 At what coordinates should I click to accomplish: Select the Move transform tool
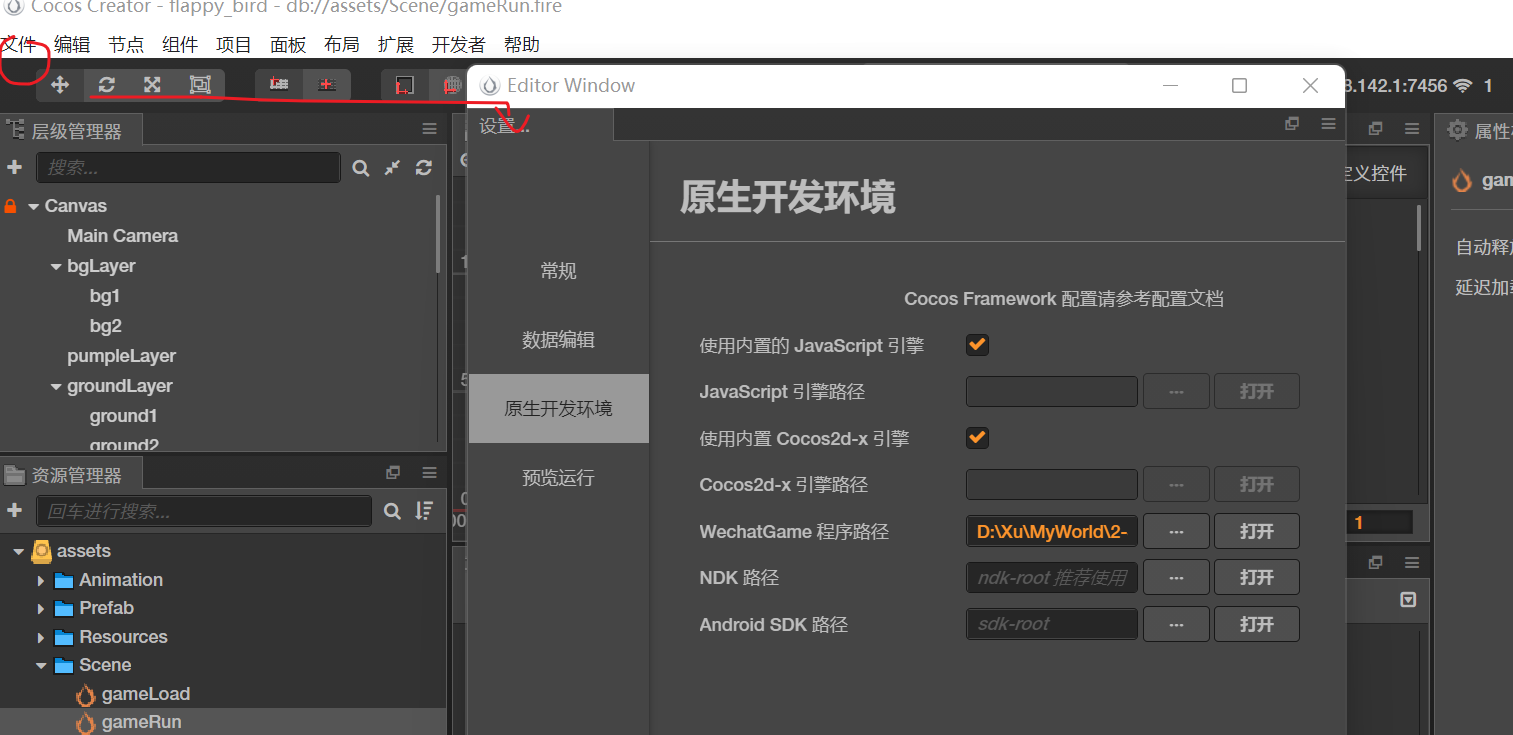click(60, 85)
